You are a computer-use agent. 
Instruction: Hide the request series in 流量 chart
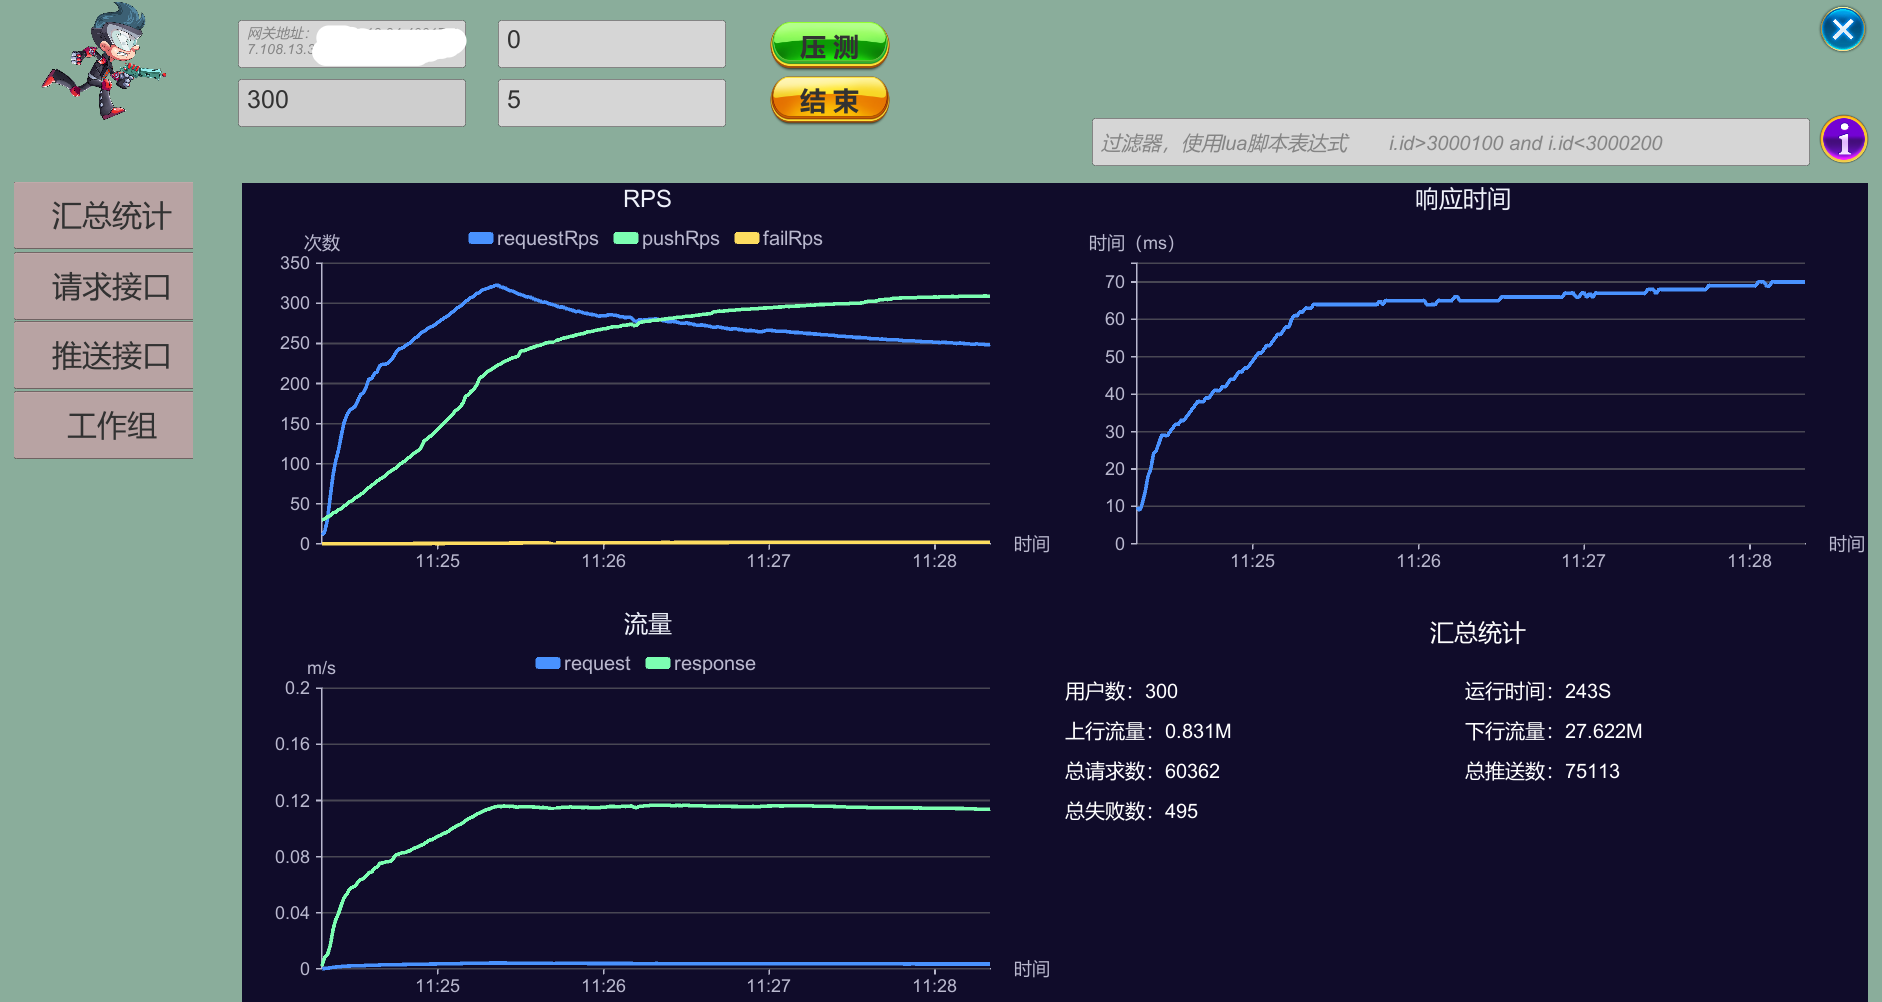[583, 664]
